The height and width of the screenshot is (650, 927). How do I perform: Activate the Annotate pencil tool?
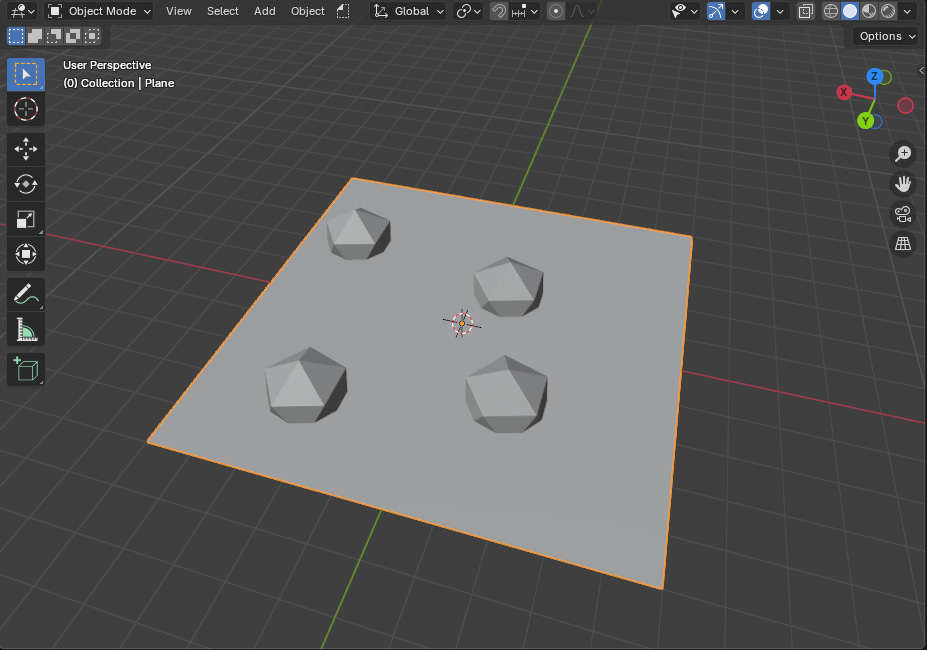pos(25,295)
